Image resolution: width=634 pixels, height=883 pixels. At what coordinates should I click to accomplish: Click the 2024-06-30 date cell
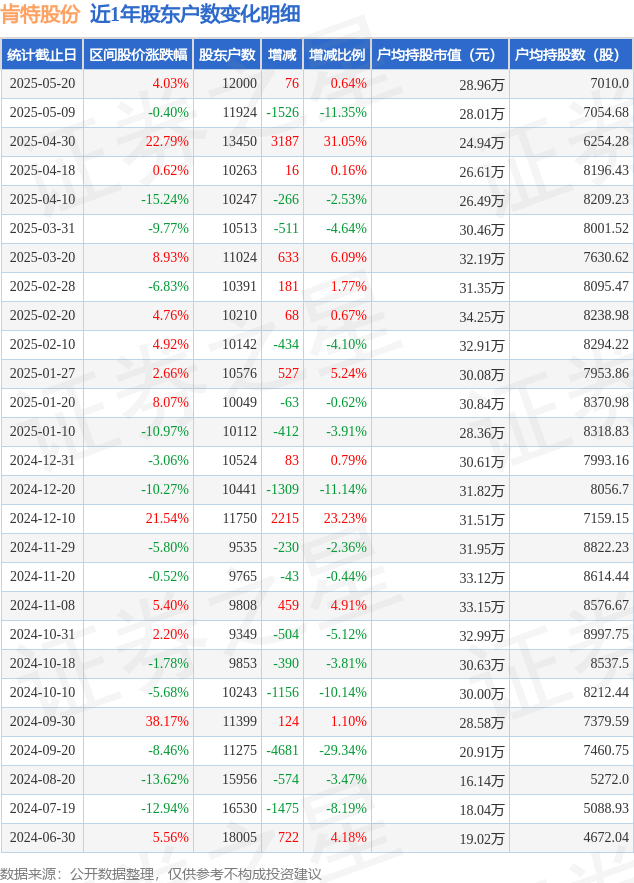[42, 837]
